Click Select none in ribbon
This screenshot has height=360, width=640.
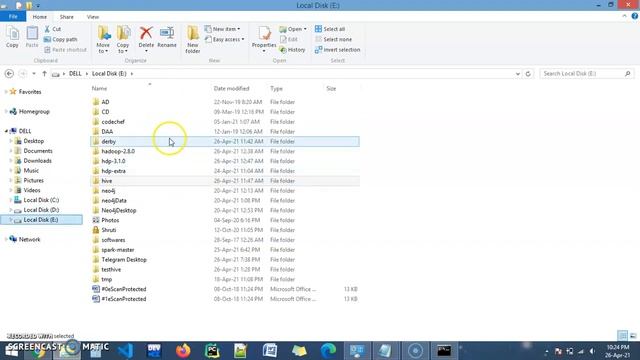tap(333, 40)
